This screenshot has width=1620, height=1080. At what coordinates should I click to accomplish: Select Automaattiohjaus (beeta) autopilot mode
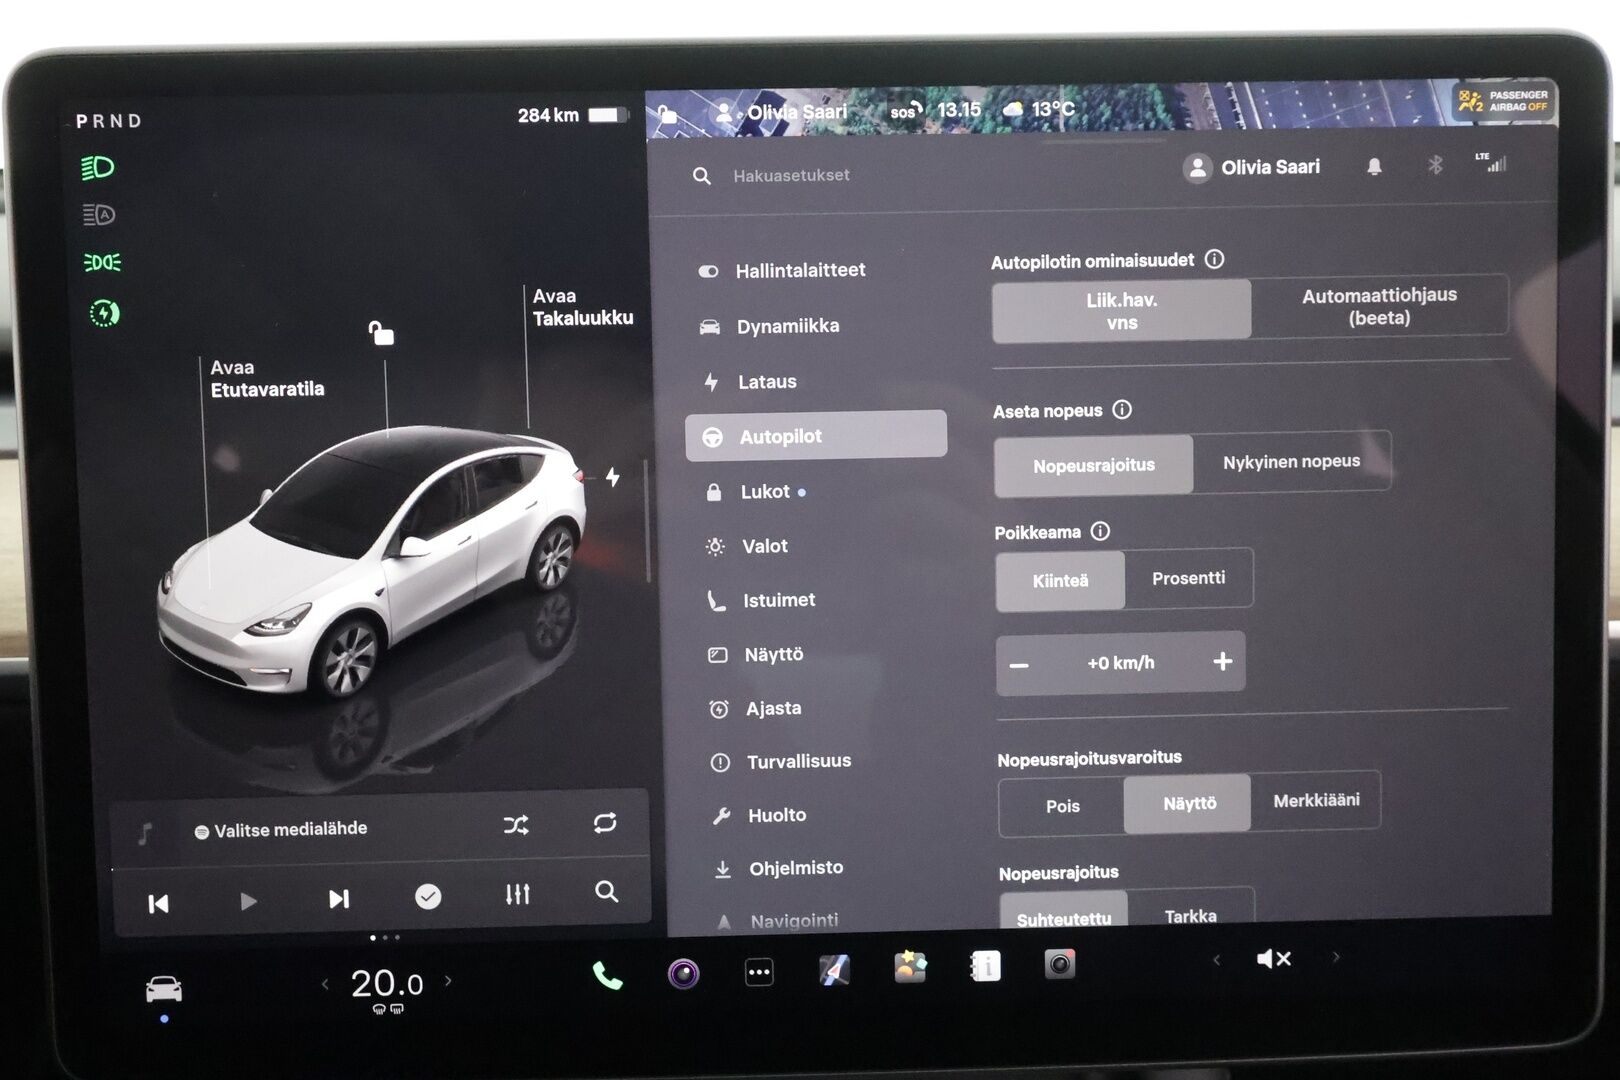click(1381, 305)
